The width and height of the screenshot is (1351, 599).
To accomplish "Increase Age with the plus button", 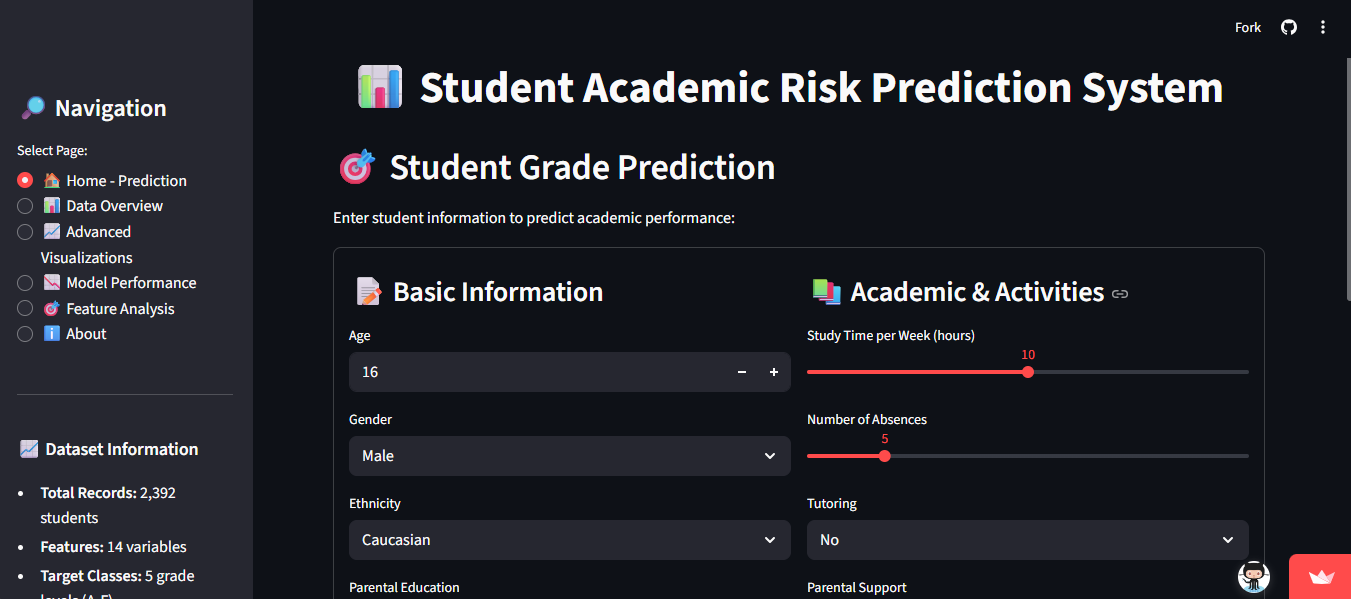I will 774,372.
